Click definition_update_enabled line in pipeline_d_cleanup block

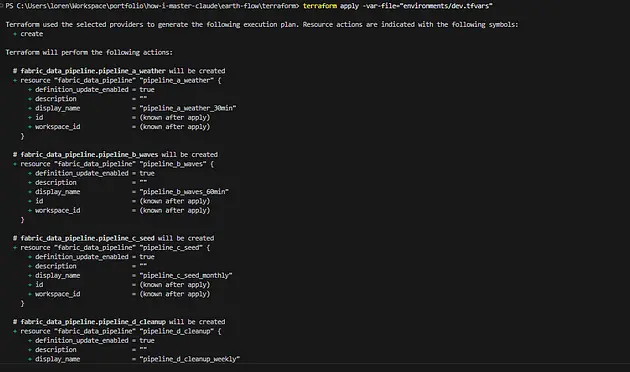click(x=91, y=340)
